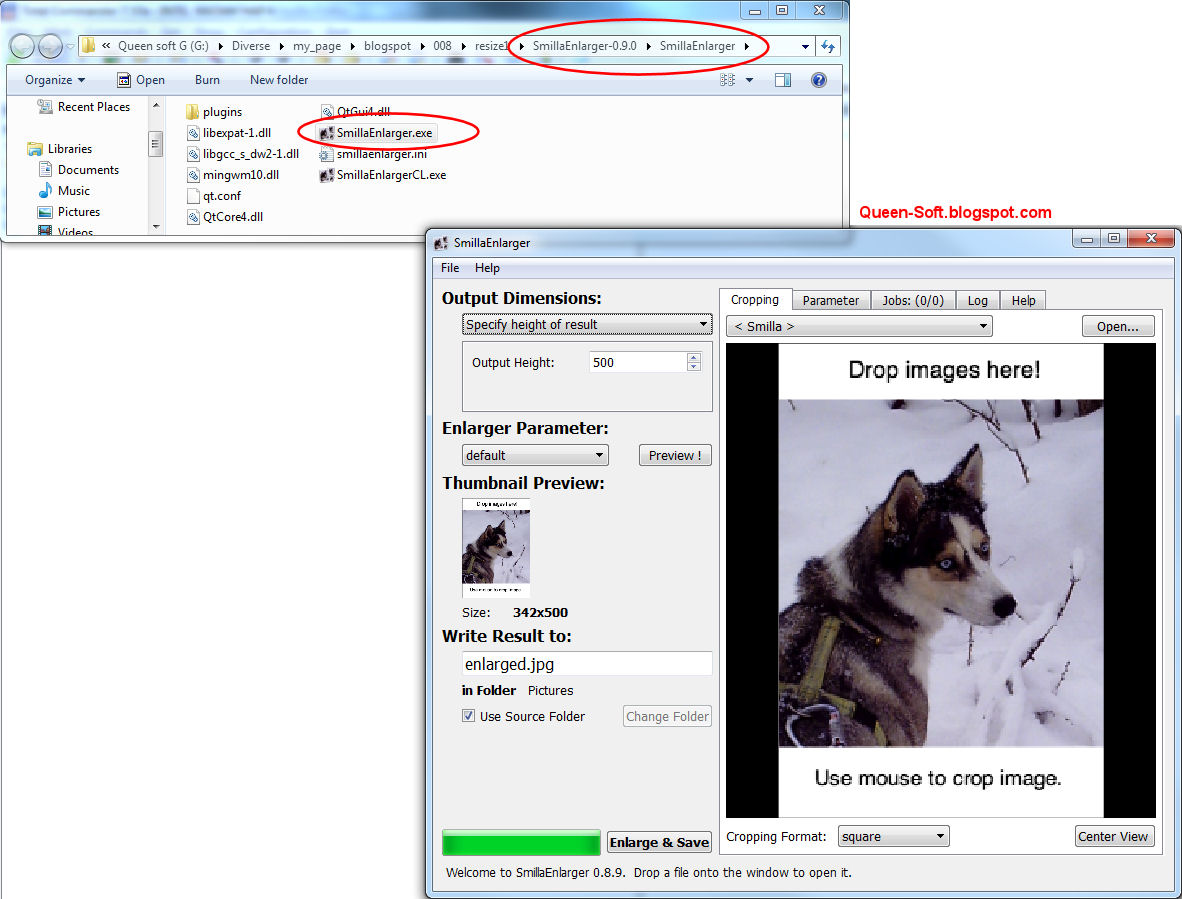
Task: Expand view options arrow in Explorer
Action: tap(749, 80)
